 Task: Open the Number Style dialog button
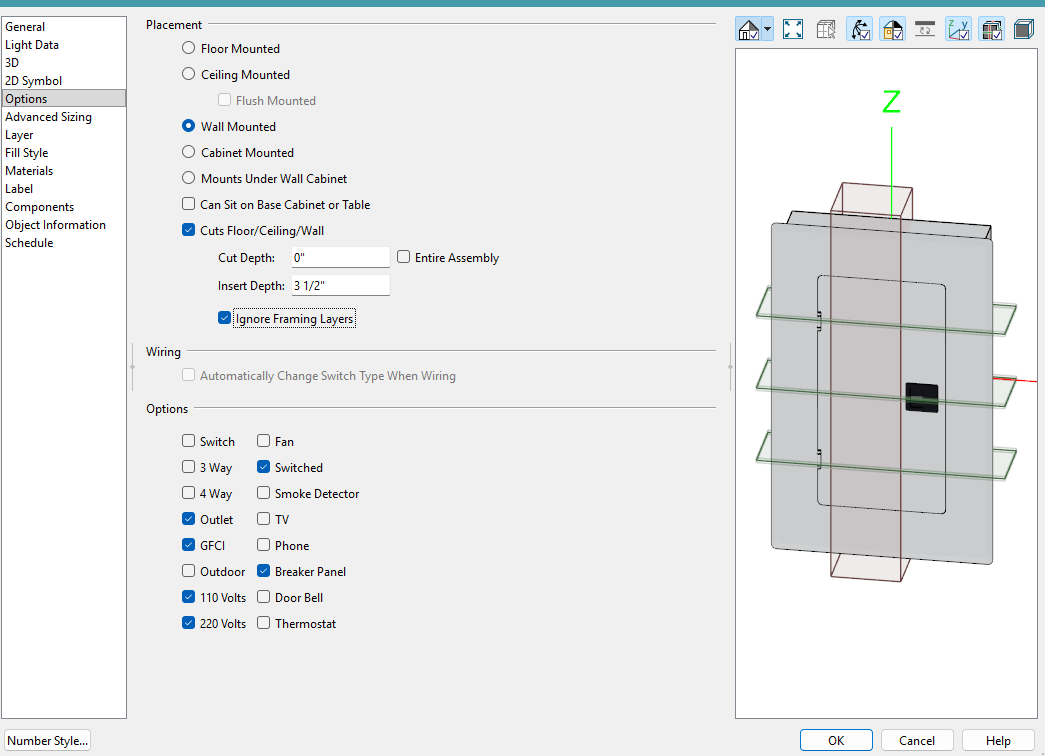(x=47, y=741)
